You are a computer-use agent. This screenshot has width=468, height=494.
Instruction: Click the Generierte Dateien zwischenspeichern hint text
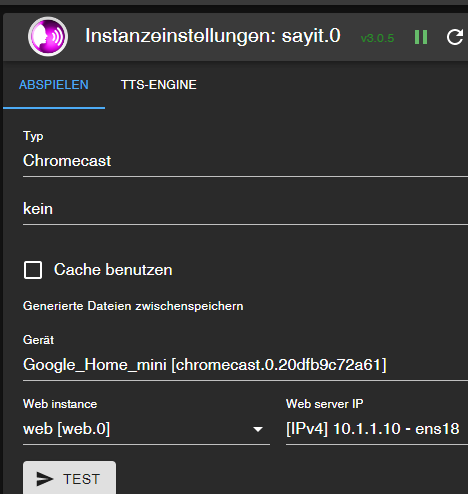[133, 306]
